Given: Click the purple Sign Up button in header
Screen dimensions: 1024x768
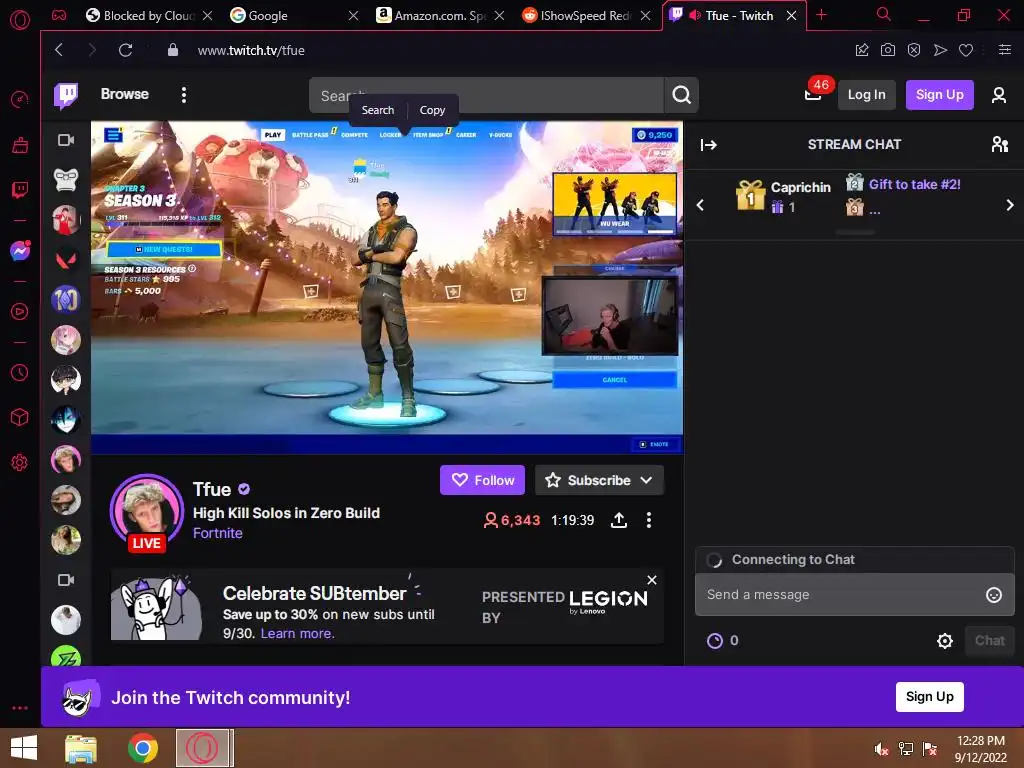Looking at the screenshot, I should click(939, 95).
